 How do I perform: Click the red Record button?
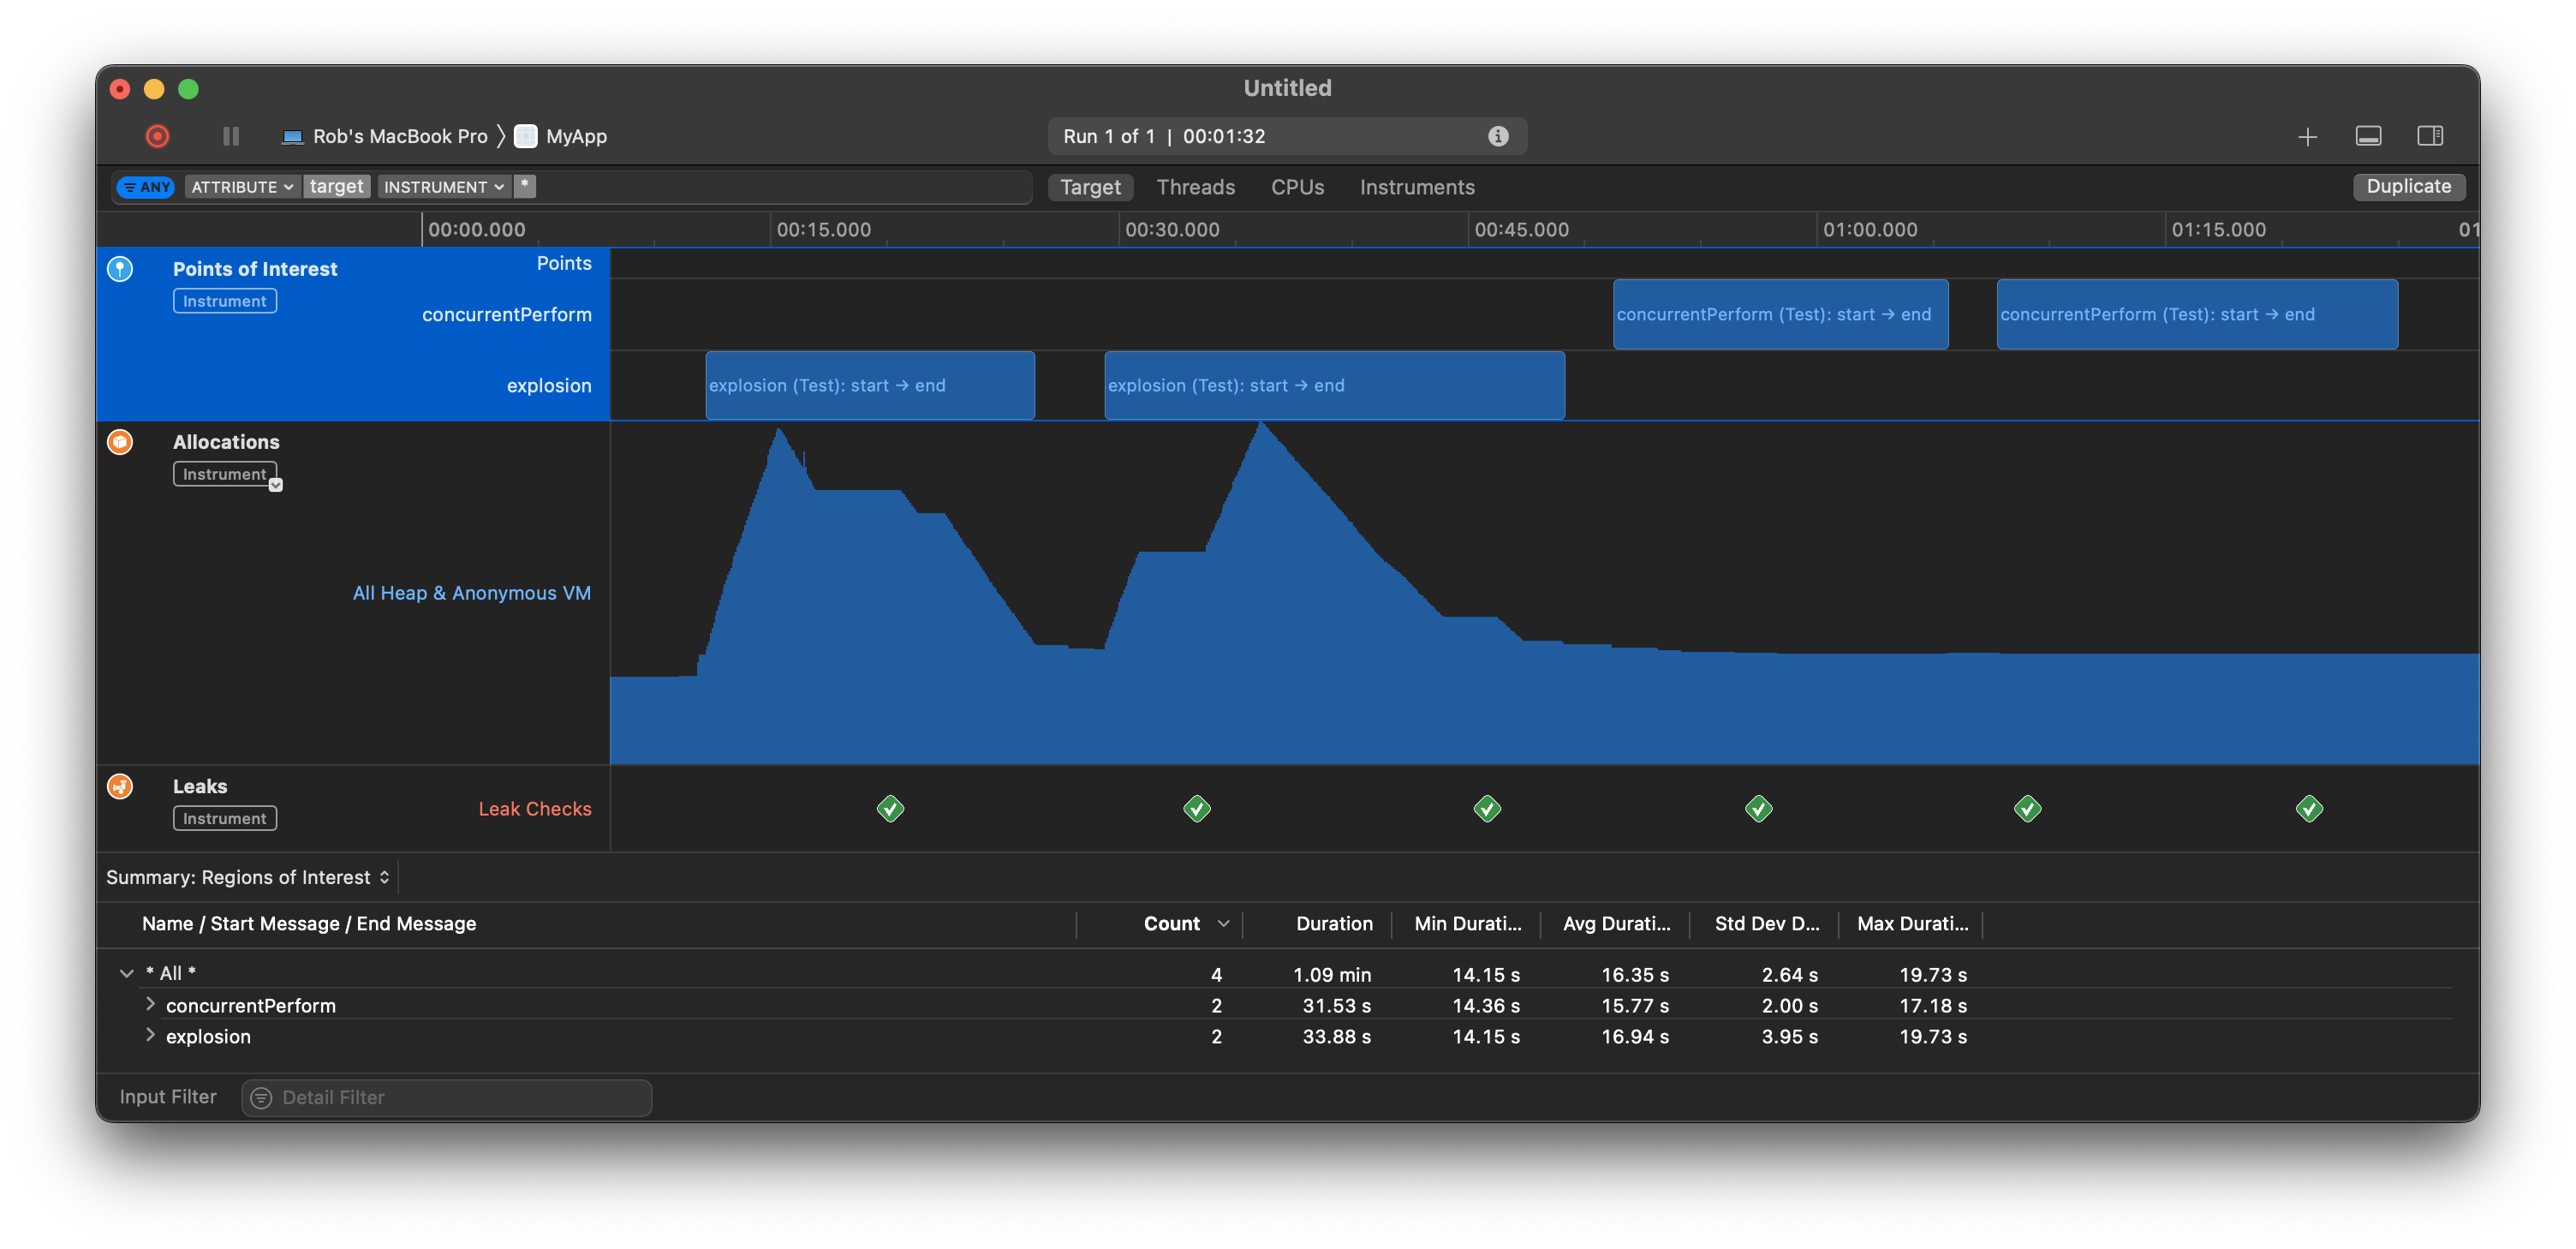(x=157, y=136)
